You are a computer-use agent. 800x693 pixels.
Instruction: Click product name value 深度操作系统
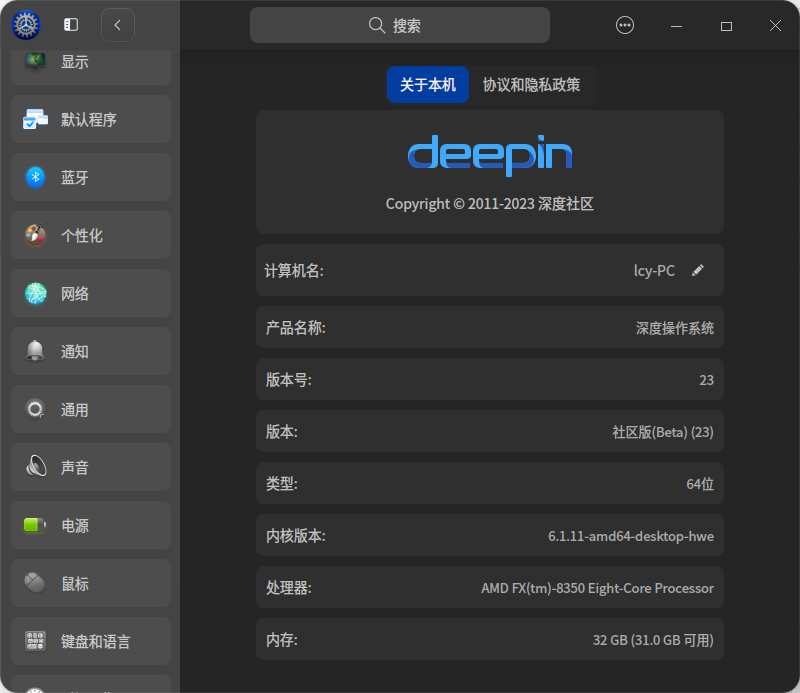pos(674,328)
